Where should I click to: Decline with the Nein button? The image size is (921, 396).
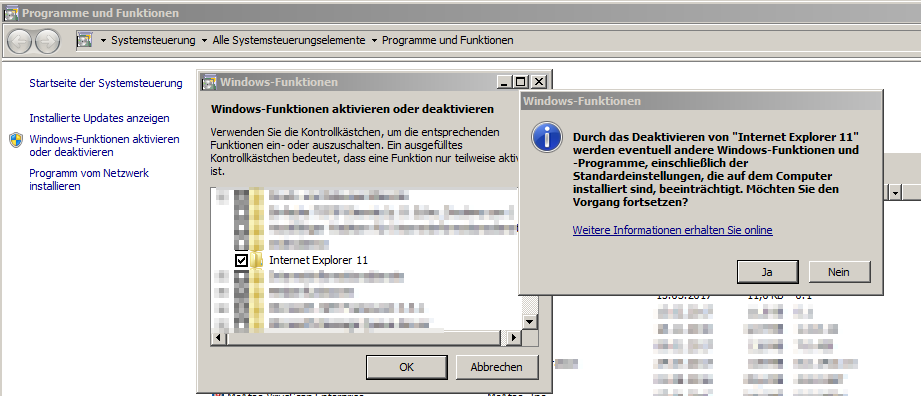[839, 272]
